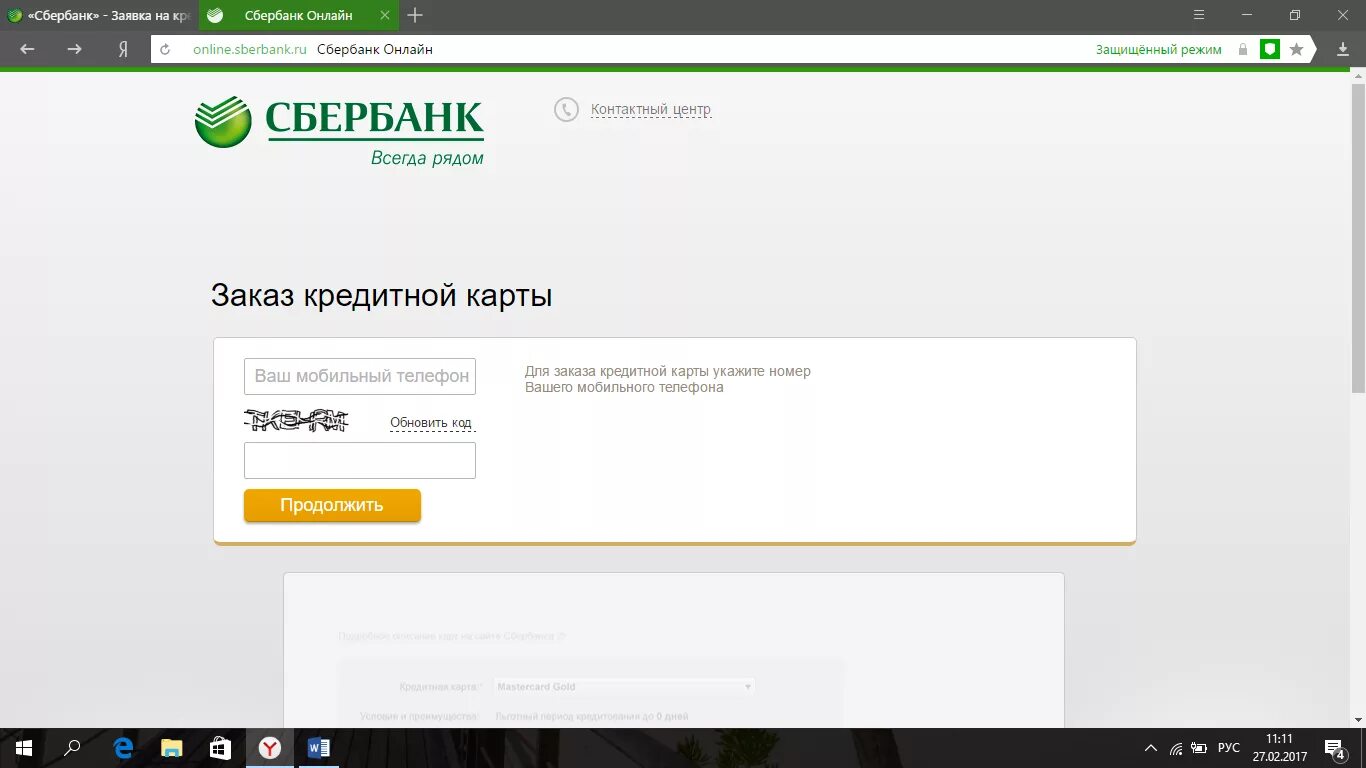The image size is (1366, 768).
Task: Open network icon in system tray
Action: (x=1176, y=748)
